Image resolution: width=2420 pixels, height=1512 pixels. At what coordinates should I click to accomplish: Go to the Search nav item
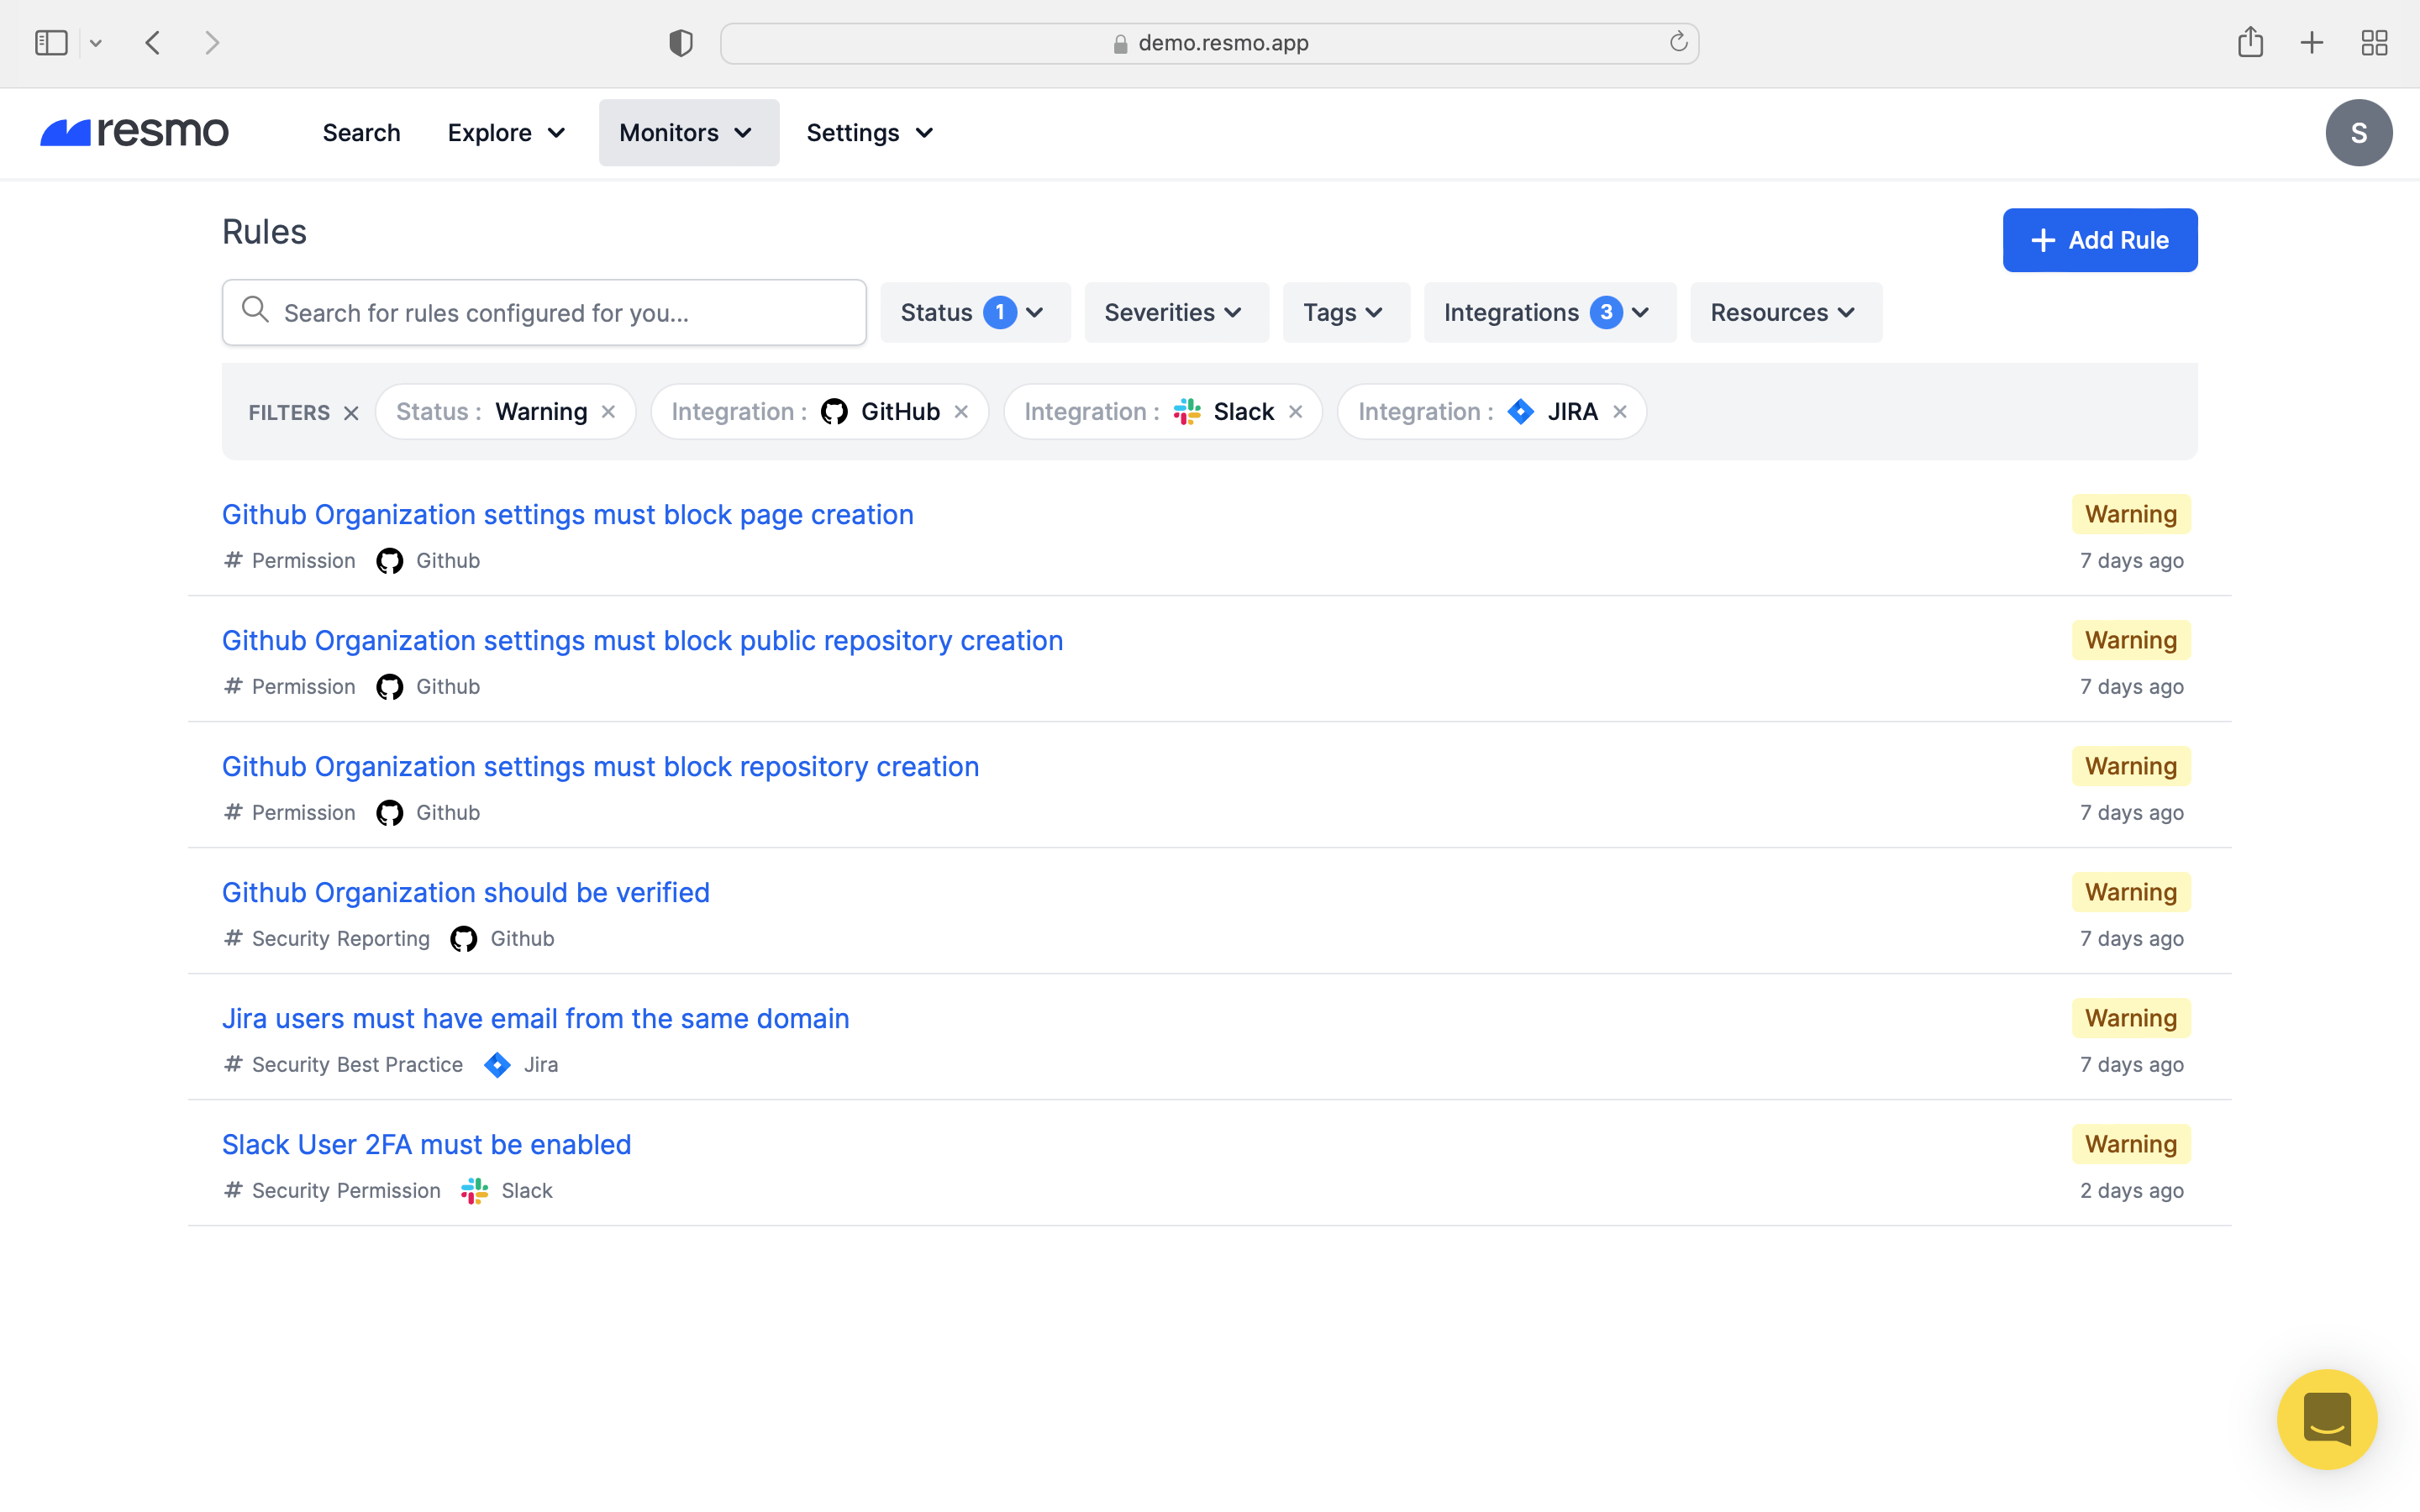pyautogui.click(x=361, y=133)
